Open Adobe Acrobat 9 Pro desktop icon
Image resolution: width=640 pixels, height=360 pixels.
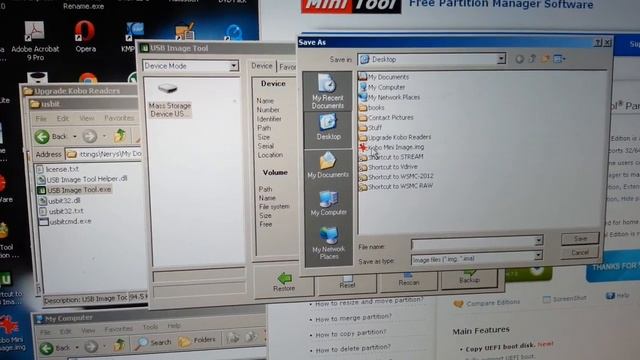pyautogui.click(x=35, y=41)
